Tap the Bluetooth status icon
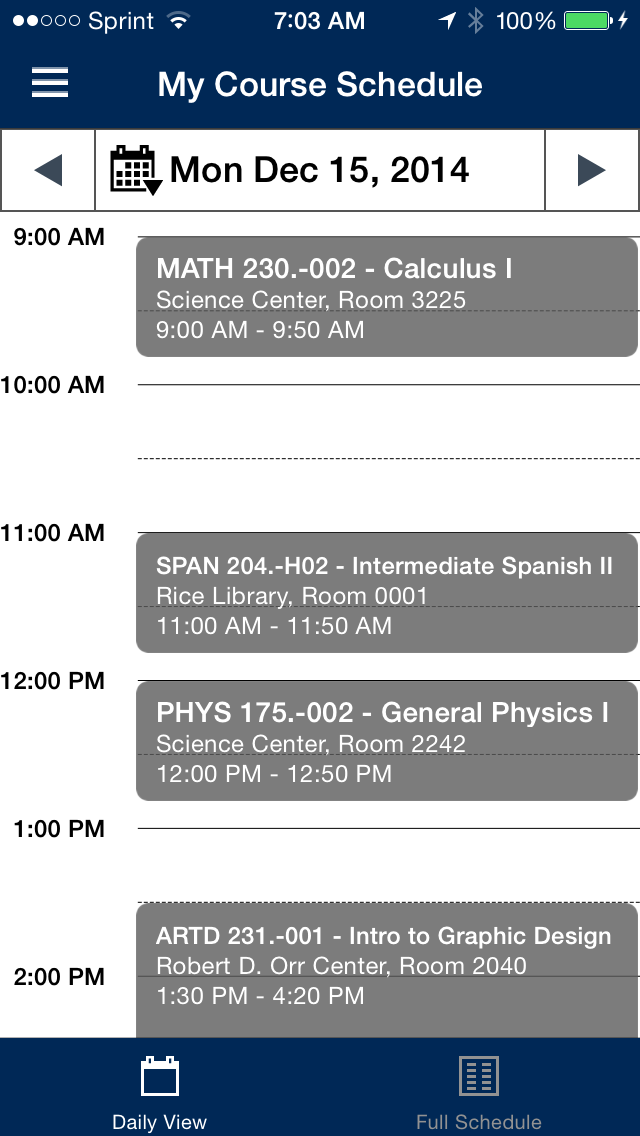The image size is (640, 1136). tap(475, 21)
